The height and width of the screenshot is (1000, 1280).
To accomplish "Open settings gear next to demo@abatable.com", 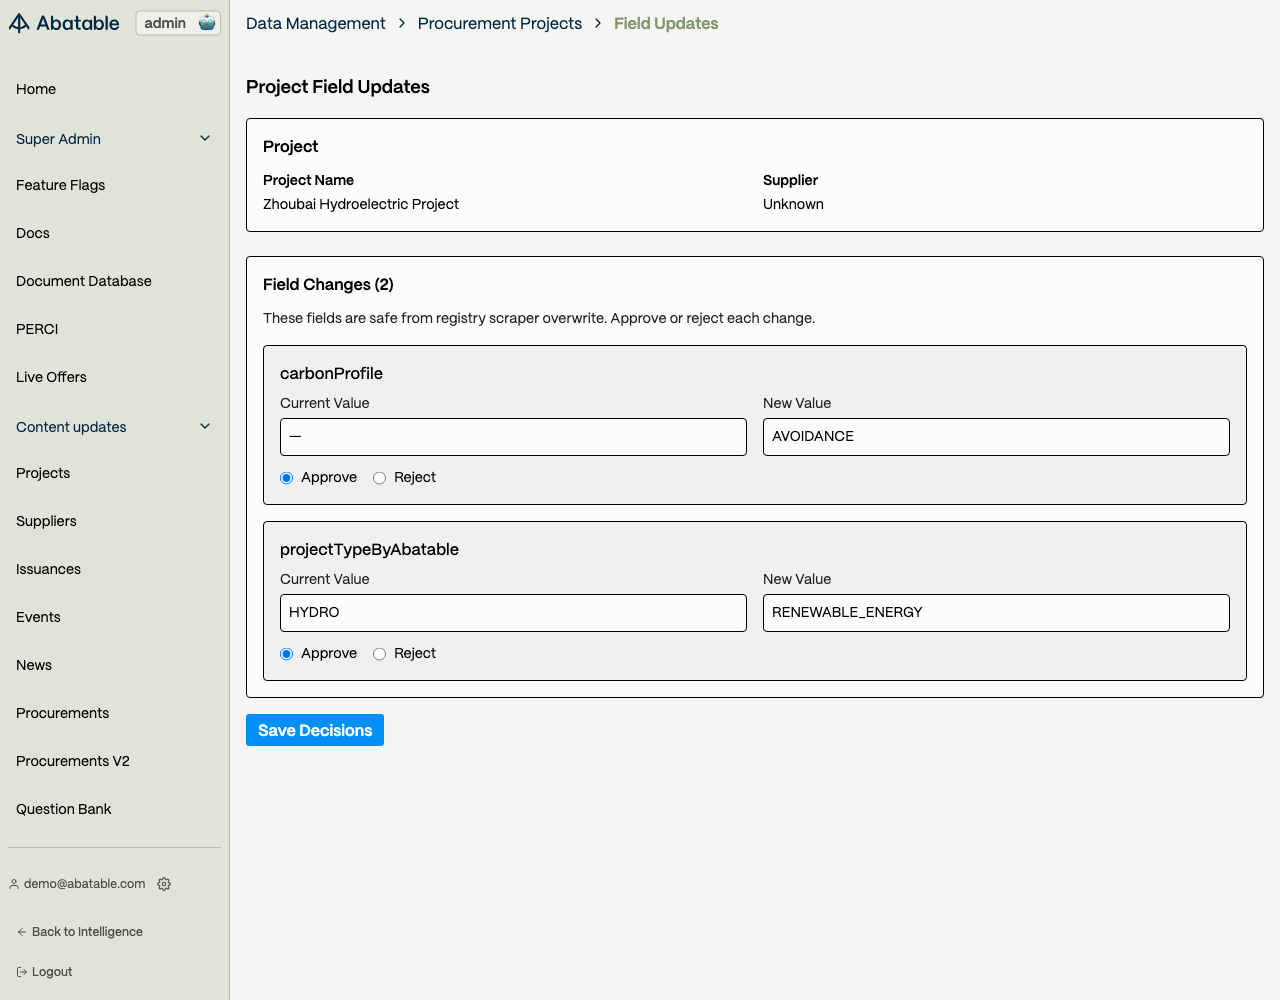I will tap(164, 884).
